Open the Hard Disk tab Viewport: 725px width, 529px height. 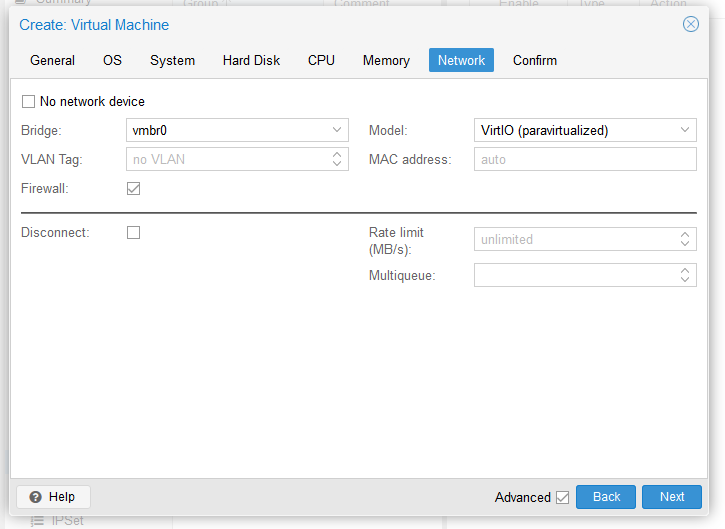point(252,60)
